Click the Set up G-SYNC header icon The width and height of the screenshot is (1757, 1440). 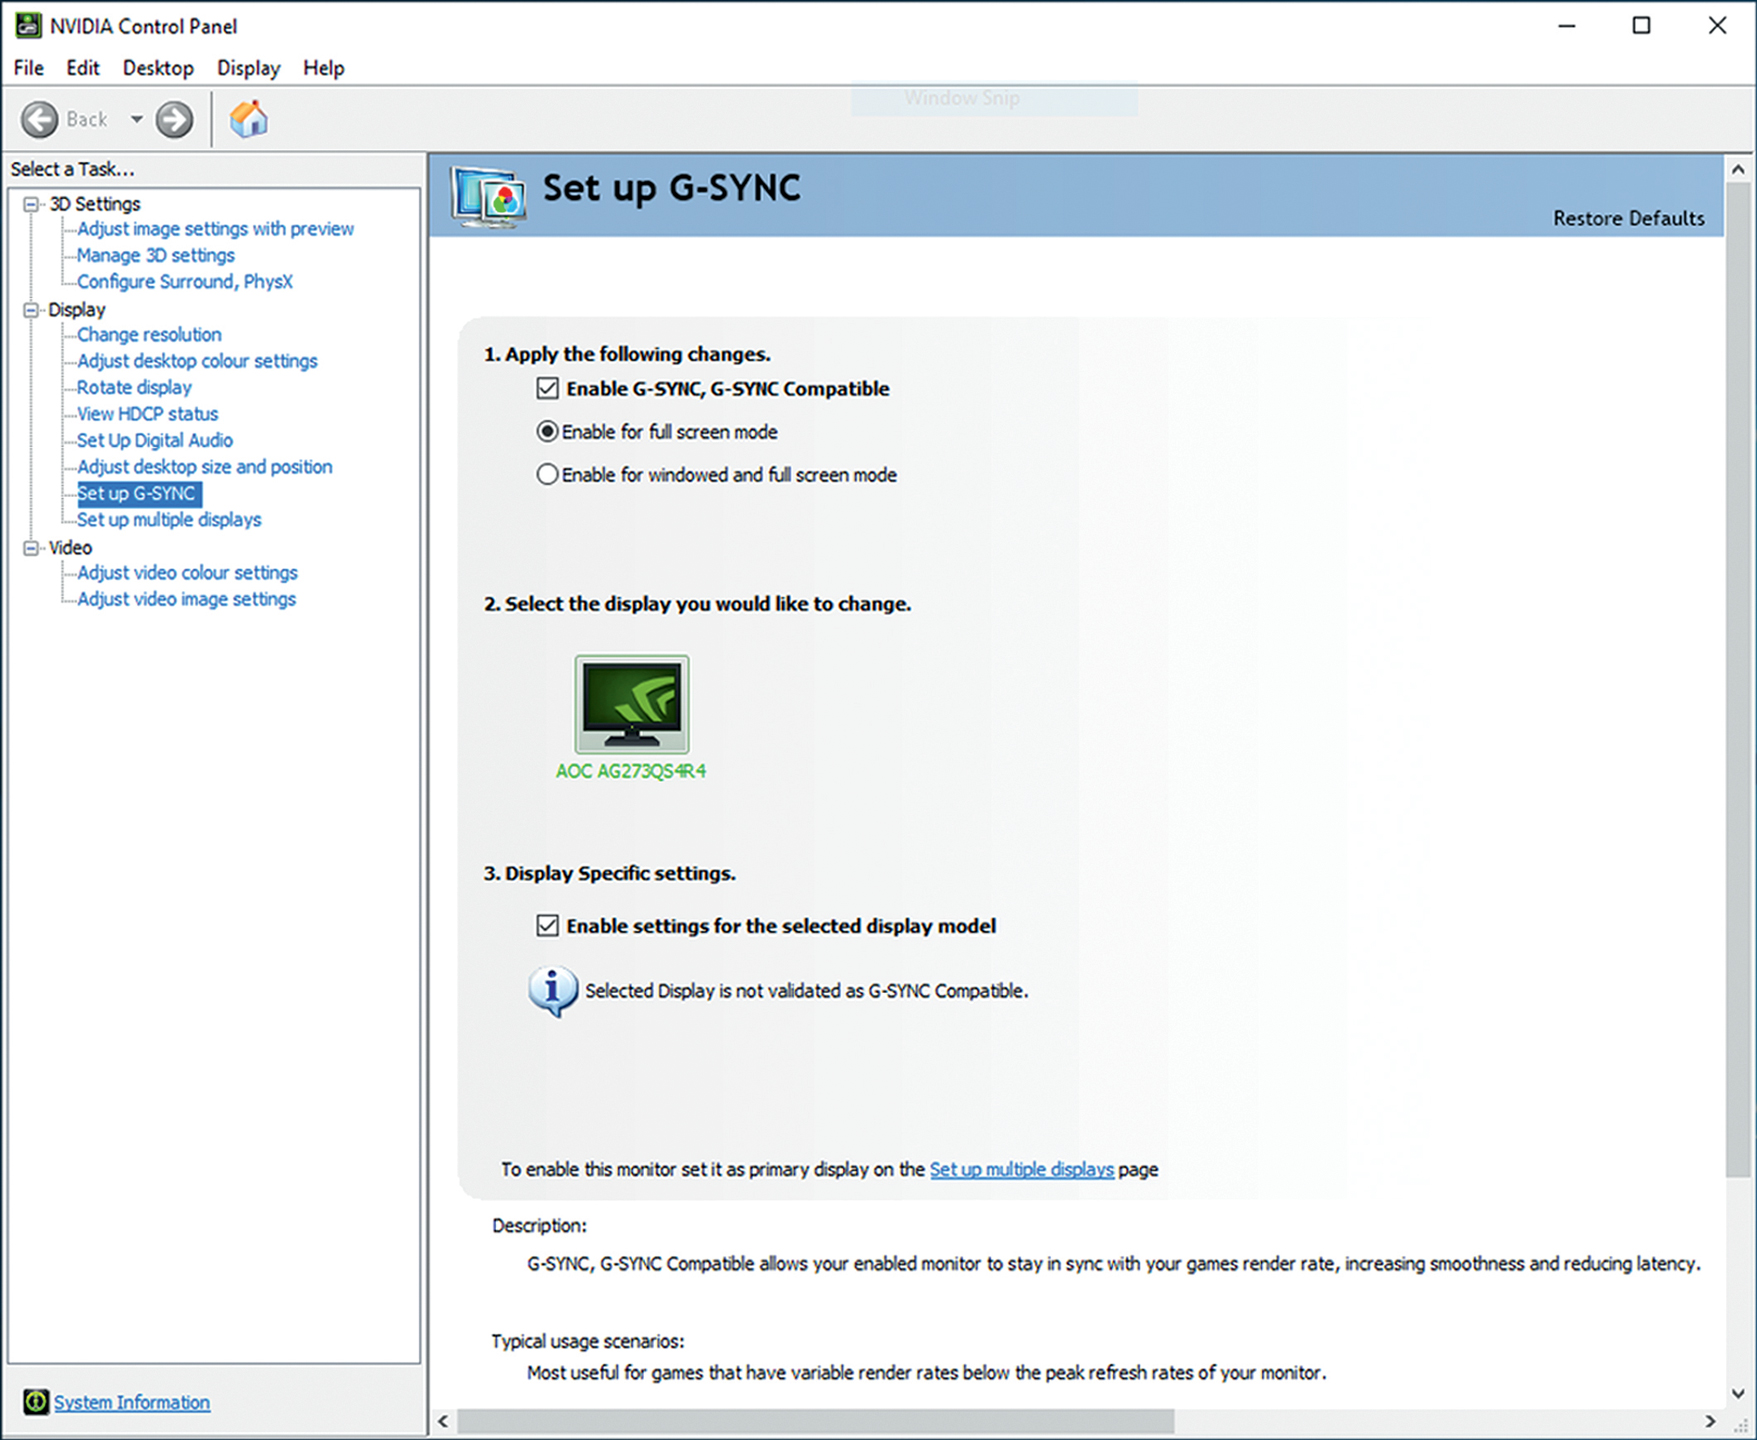[488, 196]
